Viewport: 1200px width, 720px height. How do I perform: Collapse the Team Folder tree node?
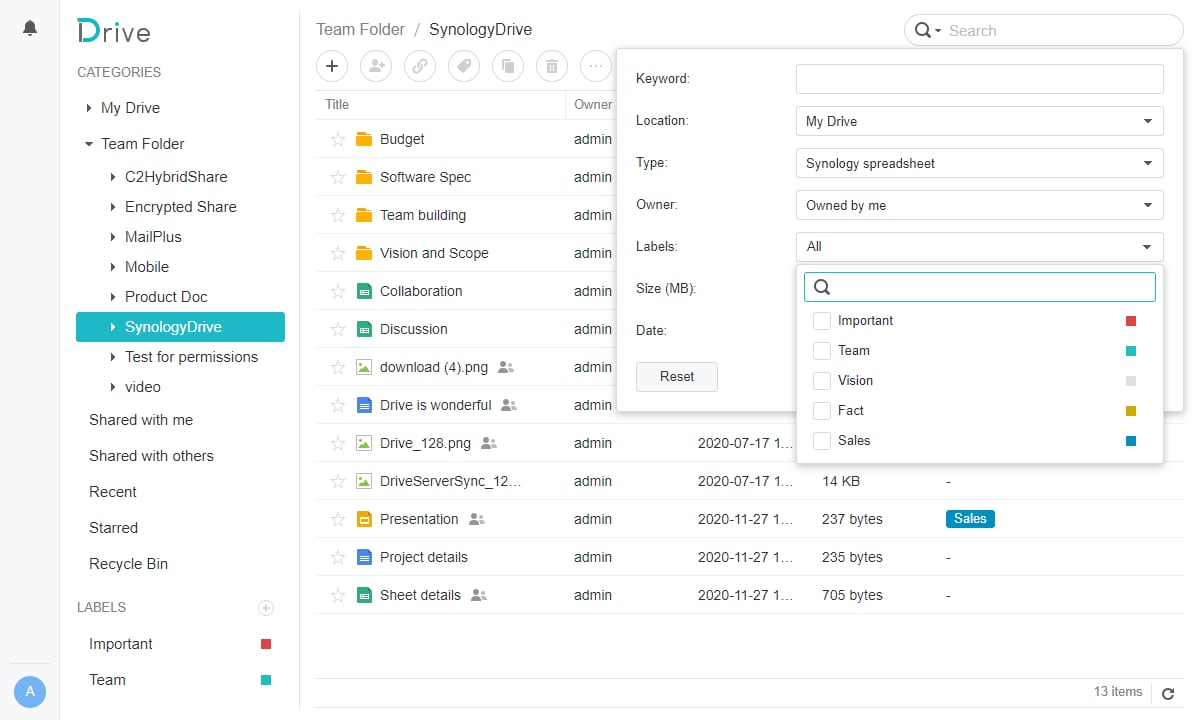[x=89, y=144]
